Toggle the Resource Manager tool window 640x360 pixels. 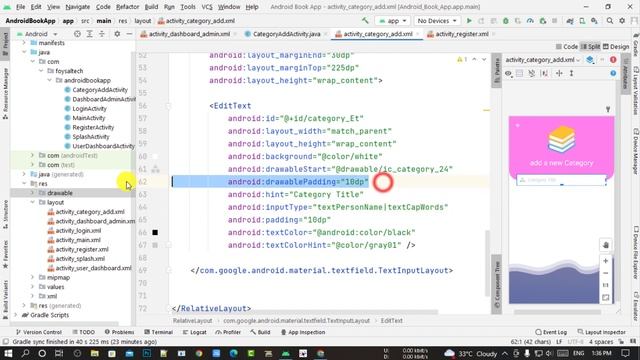coord(5,93)
